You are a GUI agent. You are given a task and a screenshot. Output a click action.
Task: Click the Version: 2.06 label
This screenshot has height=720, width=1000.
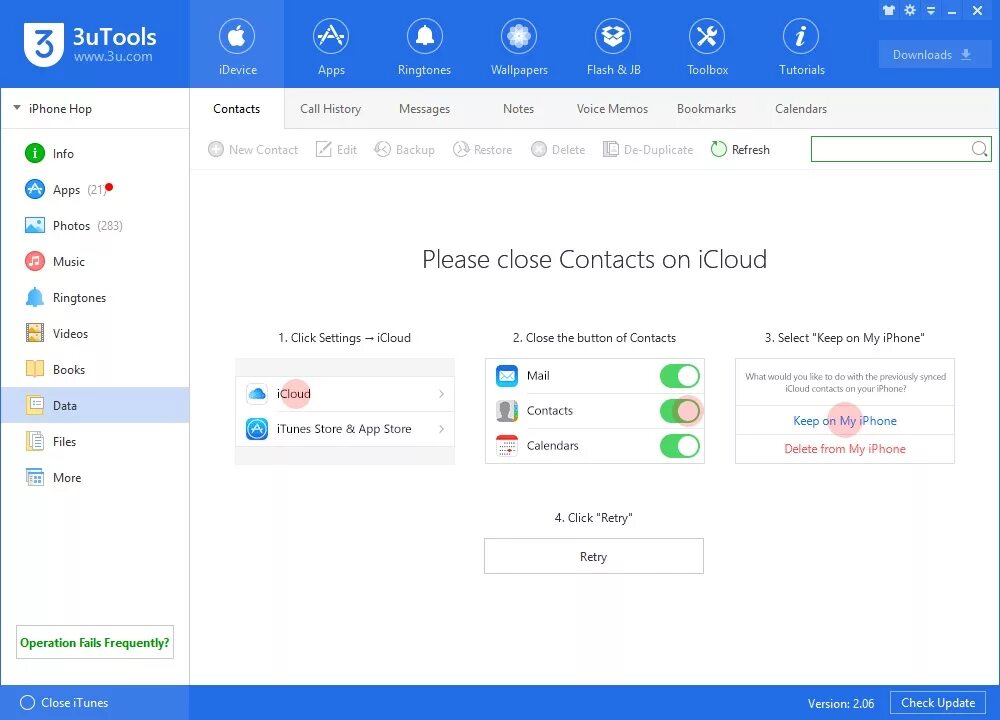pos(841,703)
